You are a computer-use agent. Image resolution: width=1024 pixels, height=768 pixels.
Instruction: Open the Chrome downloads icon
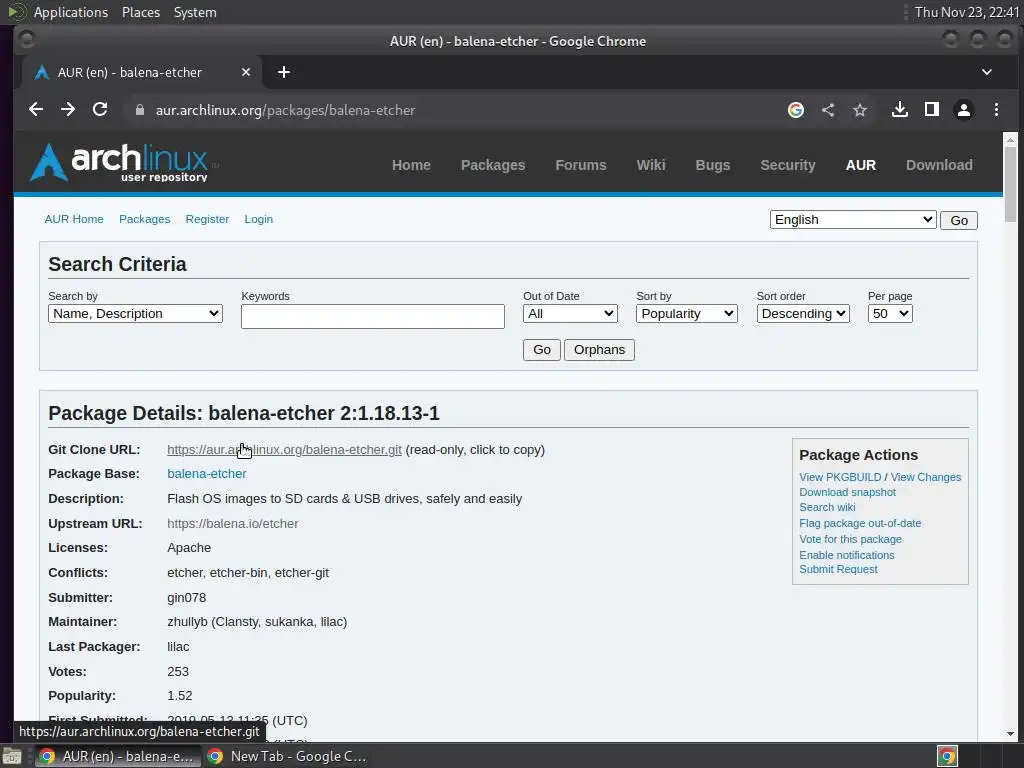coord(900,110)
